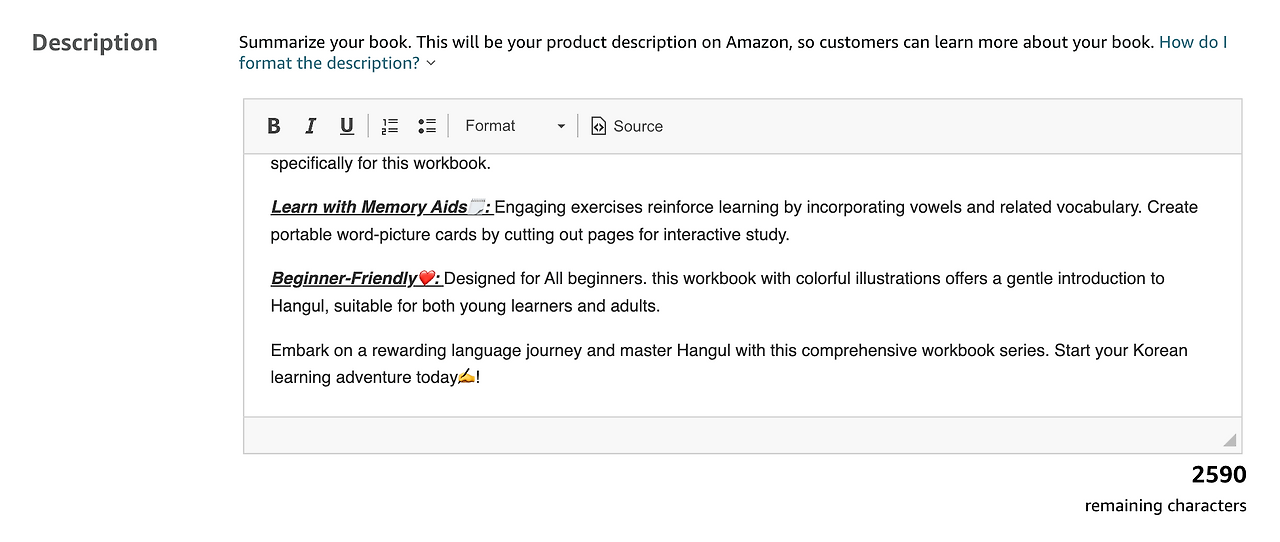Toggle bold formatting in the toolbar

[273, 126]
